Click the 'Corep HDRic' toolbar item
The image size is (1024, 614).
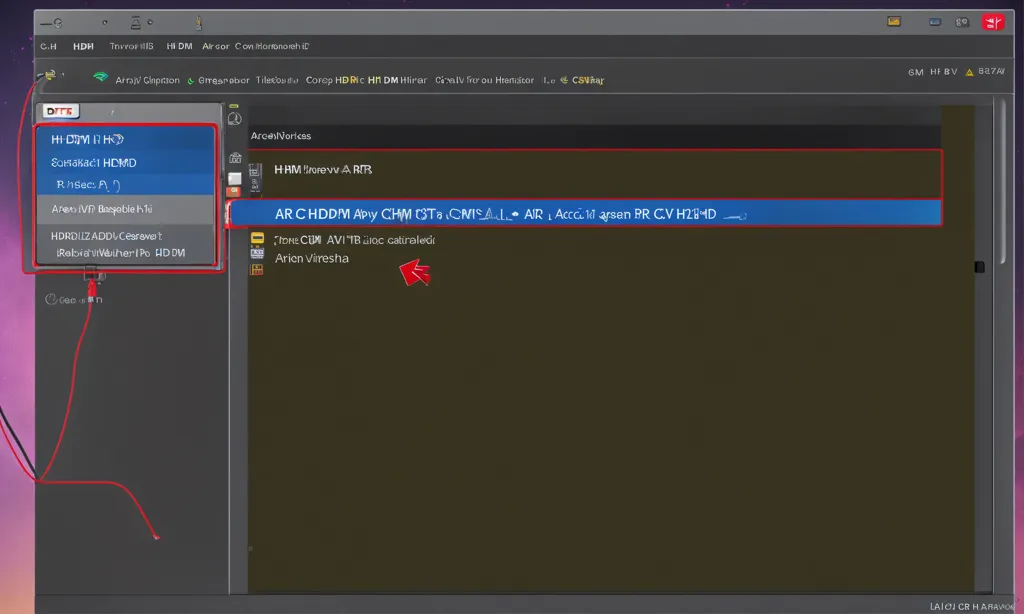(x=333, y=80)
